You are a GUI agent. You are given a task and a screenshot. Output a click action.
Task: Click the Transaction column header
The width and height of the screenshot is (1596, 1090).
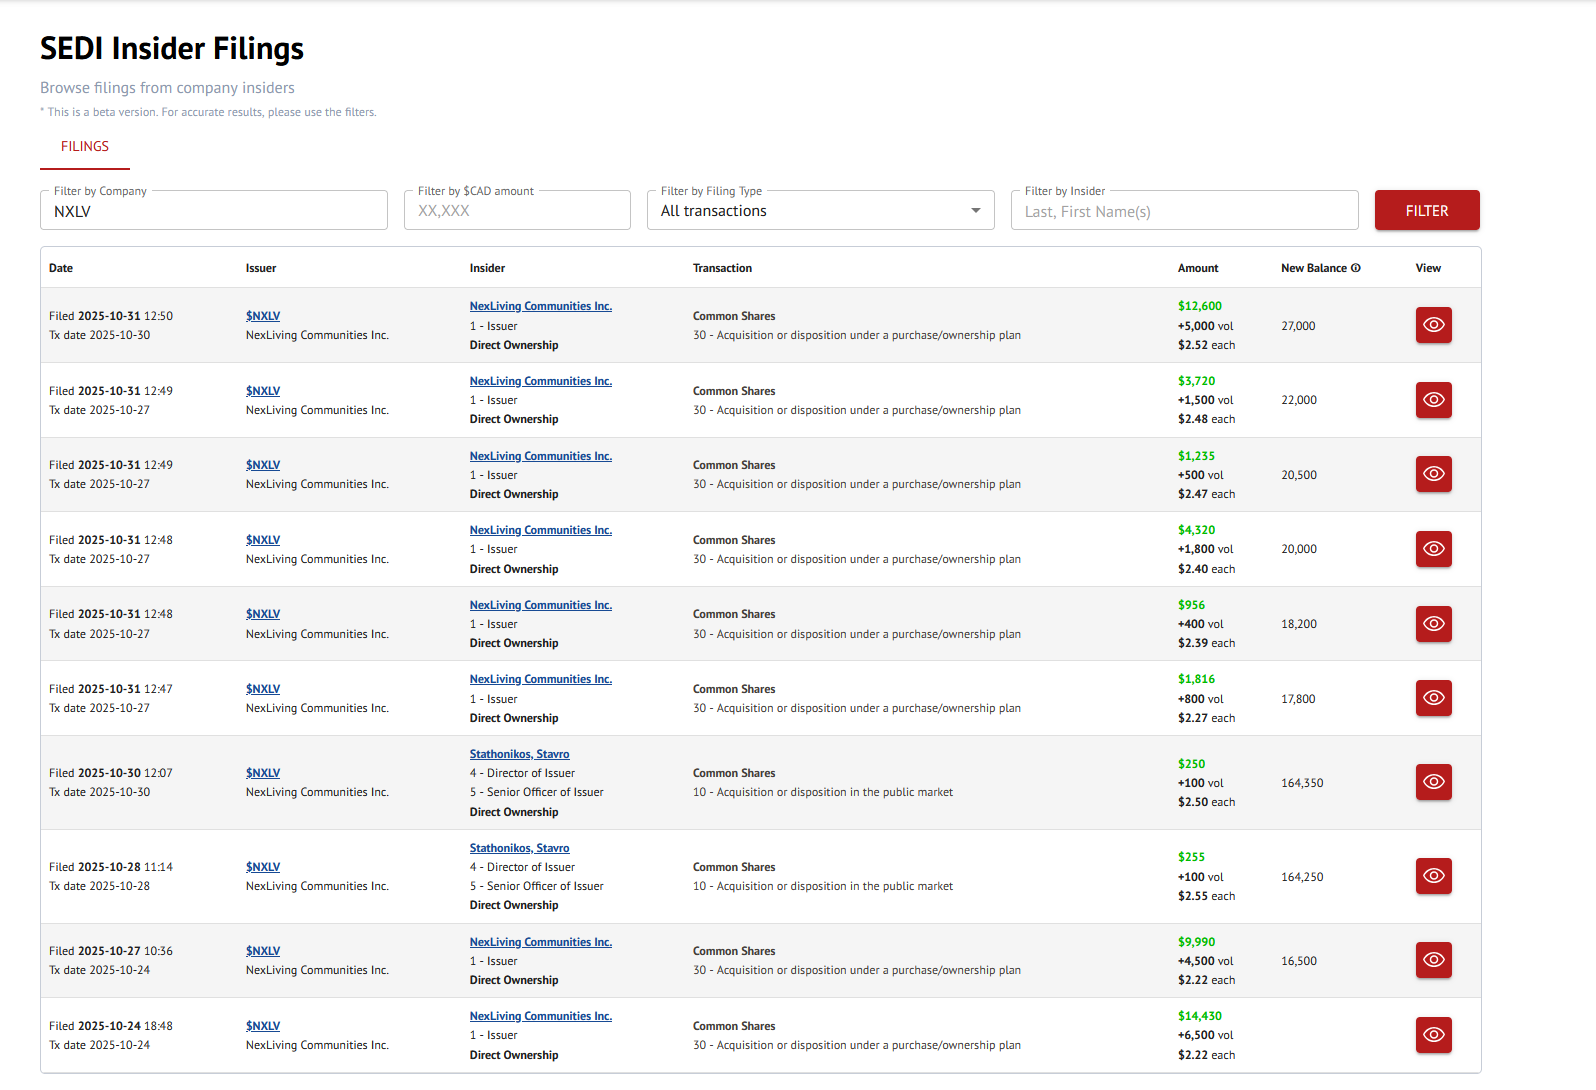coord(722,268)
